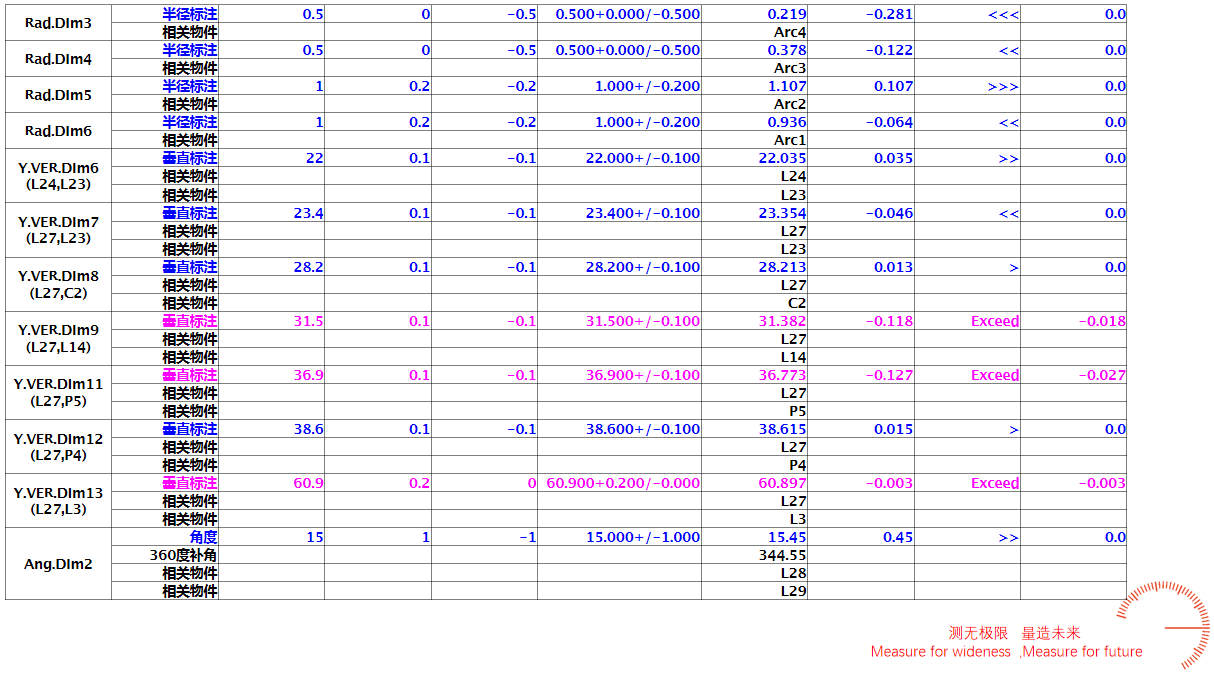Select related object Arc1

pos(790,140)
